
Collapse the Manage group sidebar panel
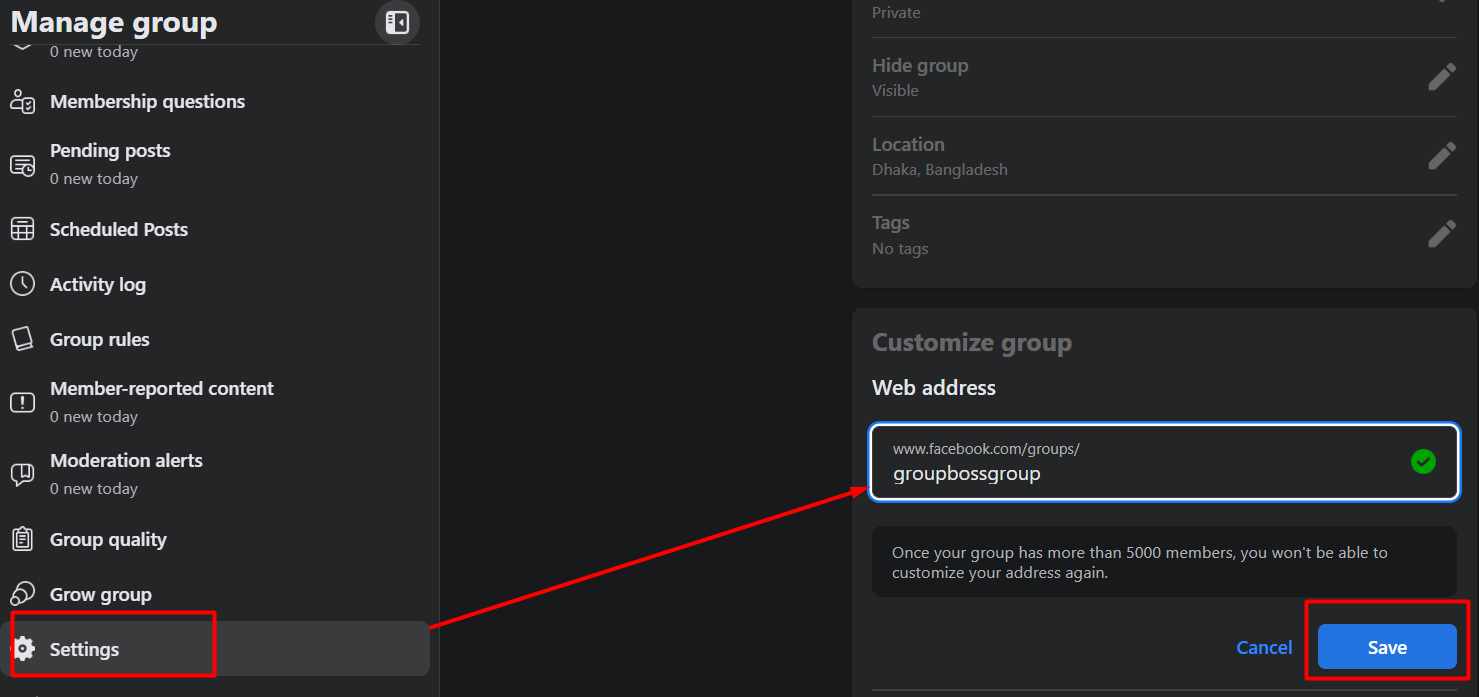click(x=397, y=22)
